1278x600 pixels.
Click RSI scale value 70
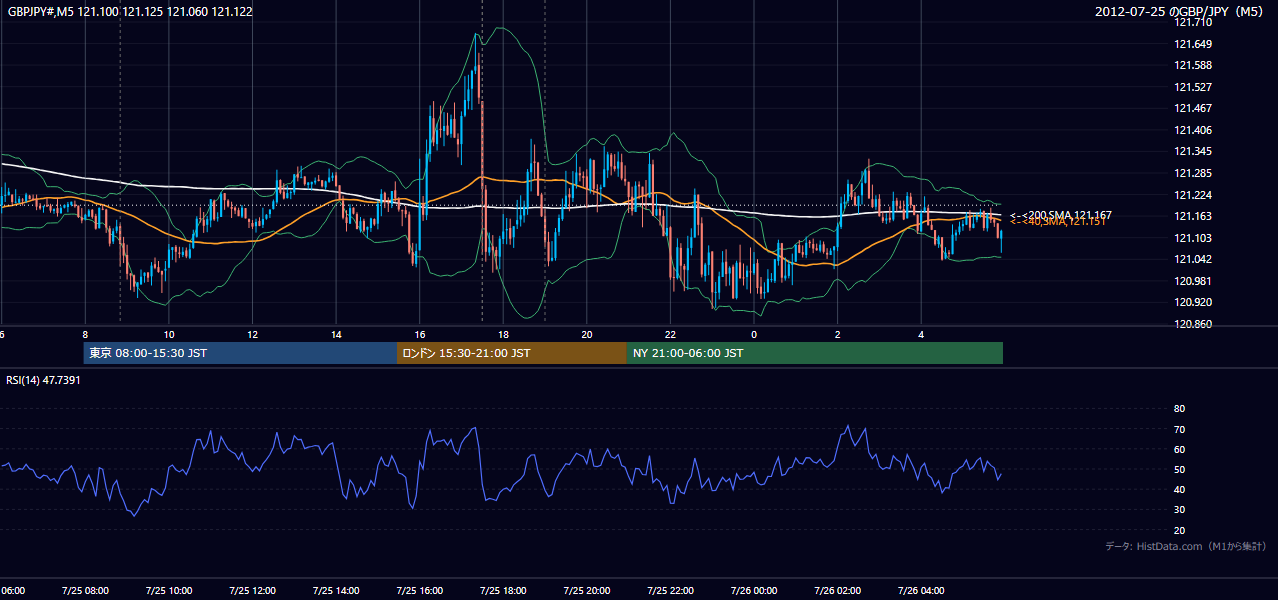coord(1179,429)
